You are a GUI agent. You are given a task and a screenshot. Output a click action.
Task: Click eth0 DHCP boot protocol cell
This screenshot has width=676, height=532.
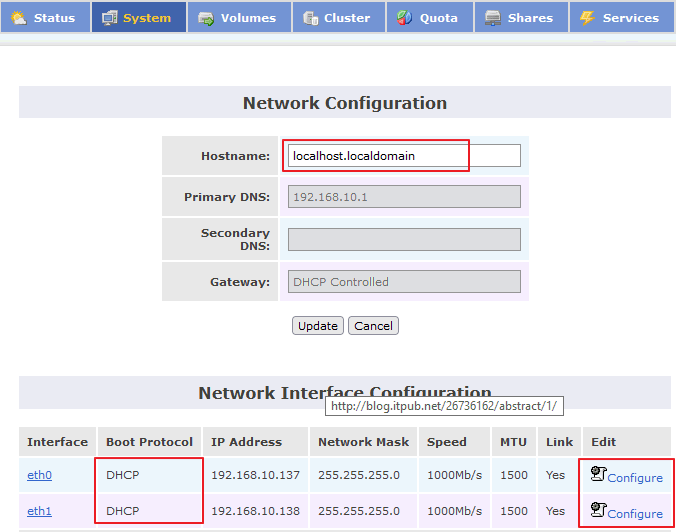(x=149, y=475)
